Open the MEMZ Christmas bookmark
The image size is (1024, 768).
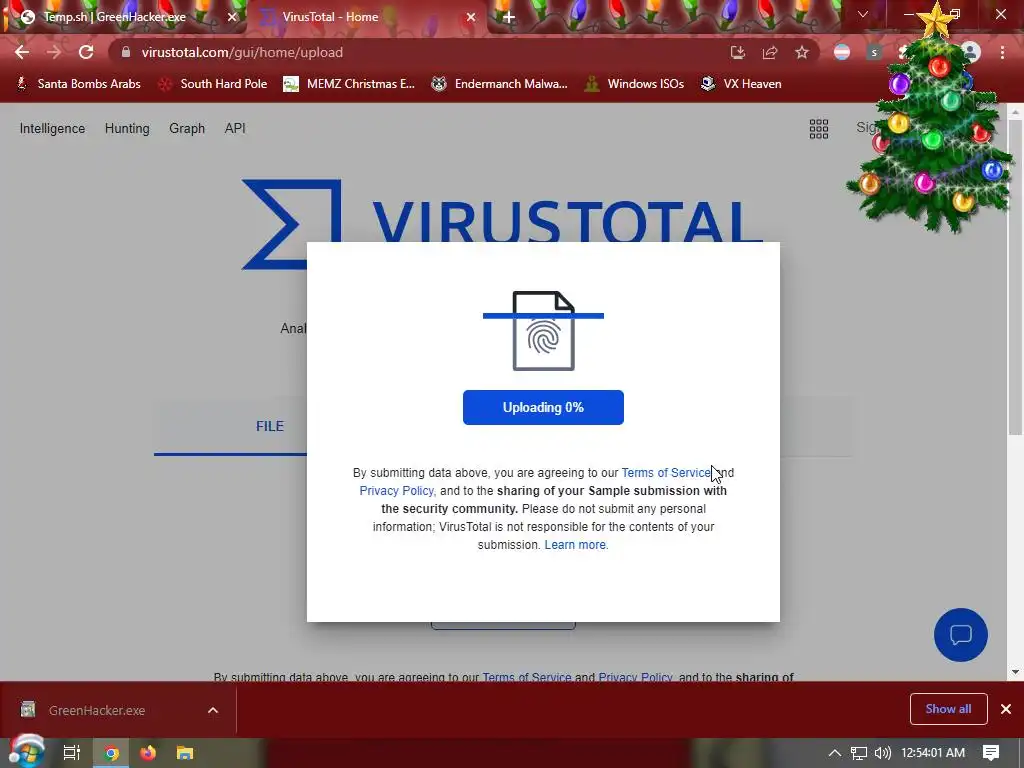[x=349, y=84]
